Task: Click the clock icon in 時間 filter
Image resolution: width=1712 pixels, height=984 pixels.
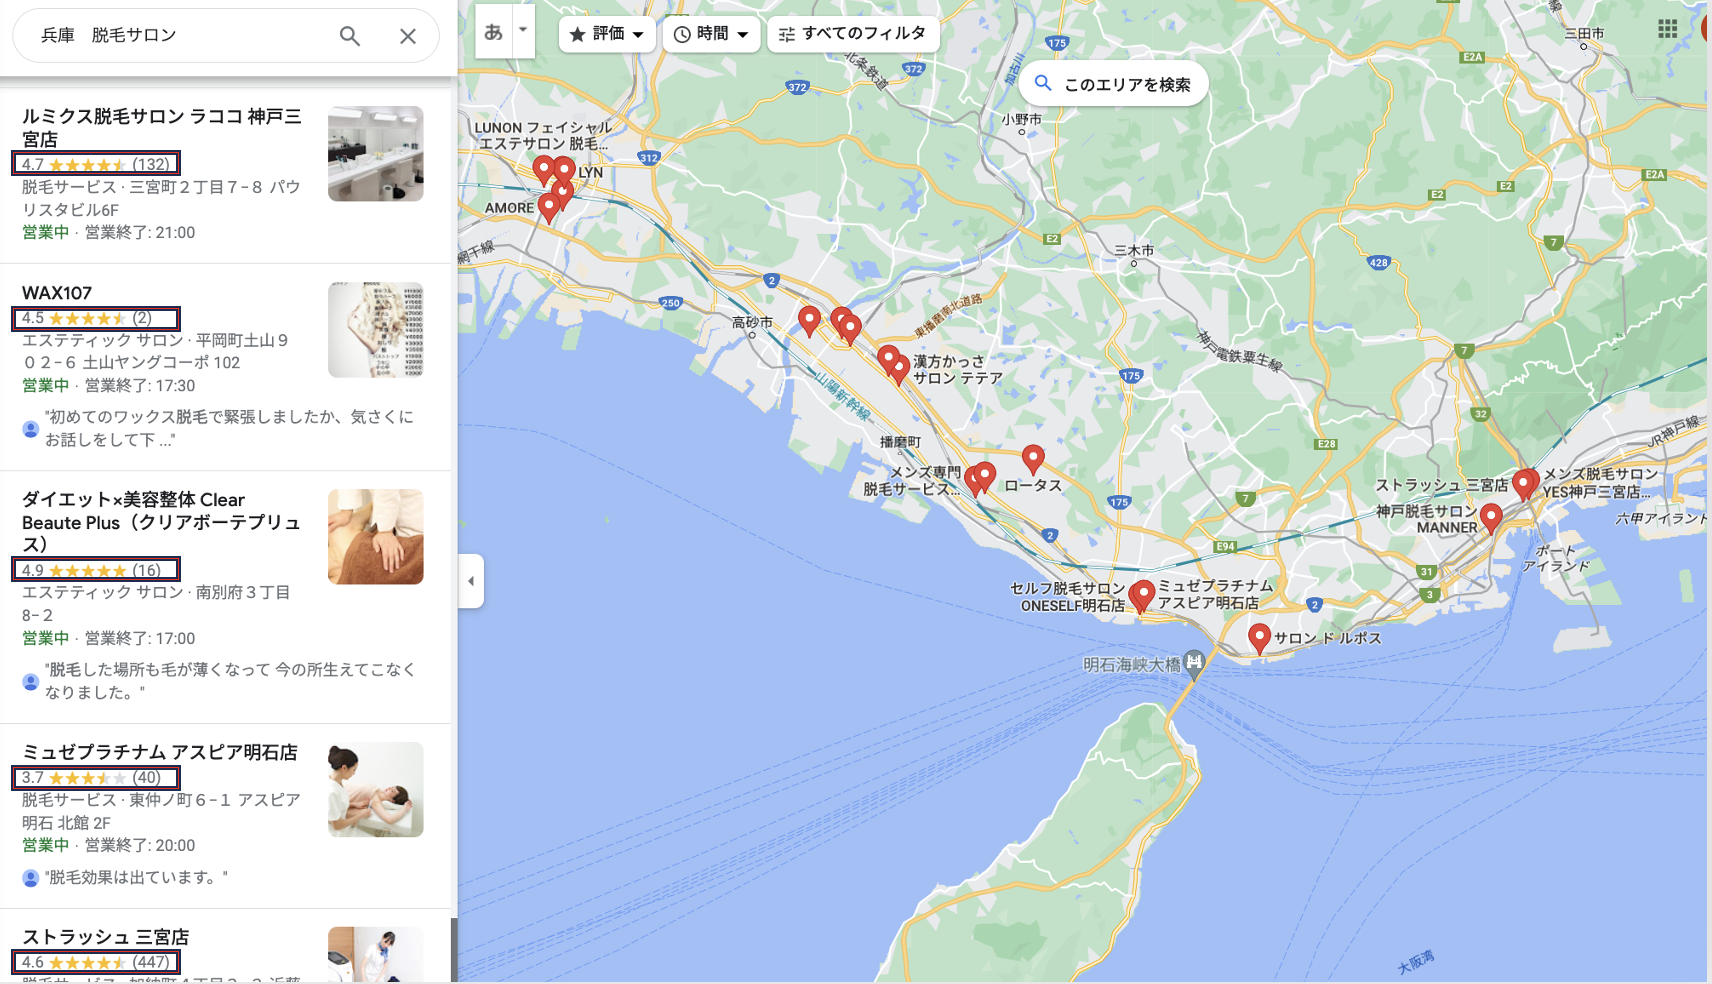Action: pos(682,35)
